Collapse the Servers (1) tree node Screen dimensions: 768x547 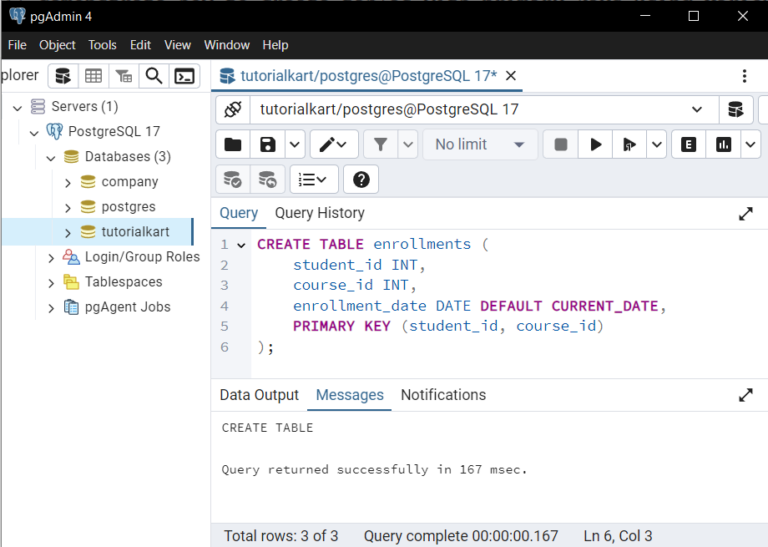click(x=18, y=107)
